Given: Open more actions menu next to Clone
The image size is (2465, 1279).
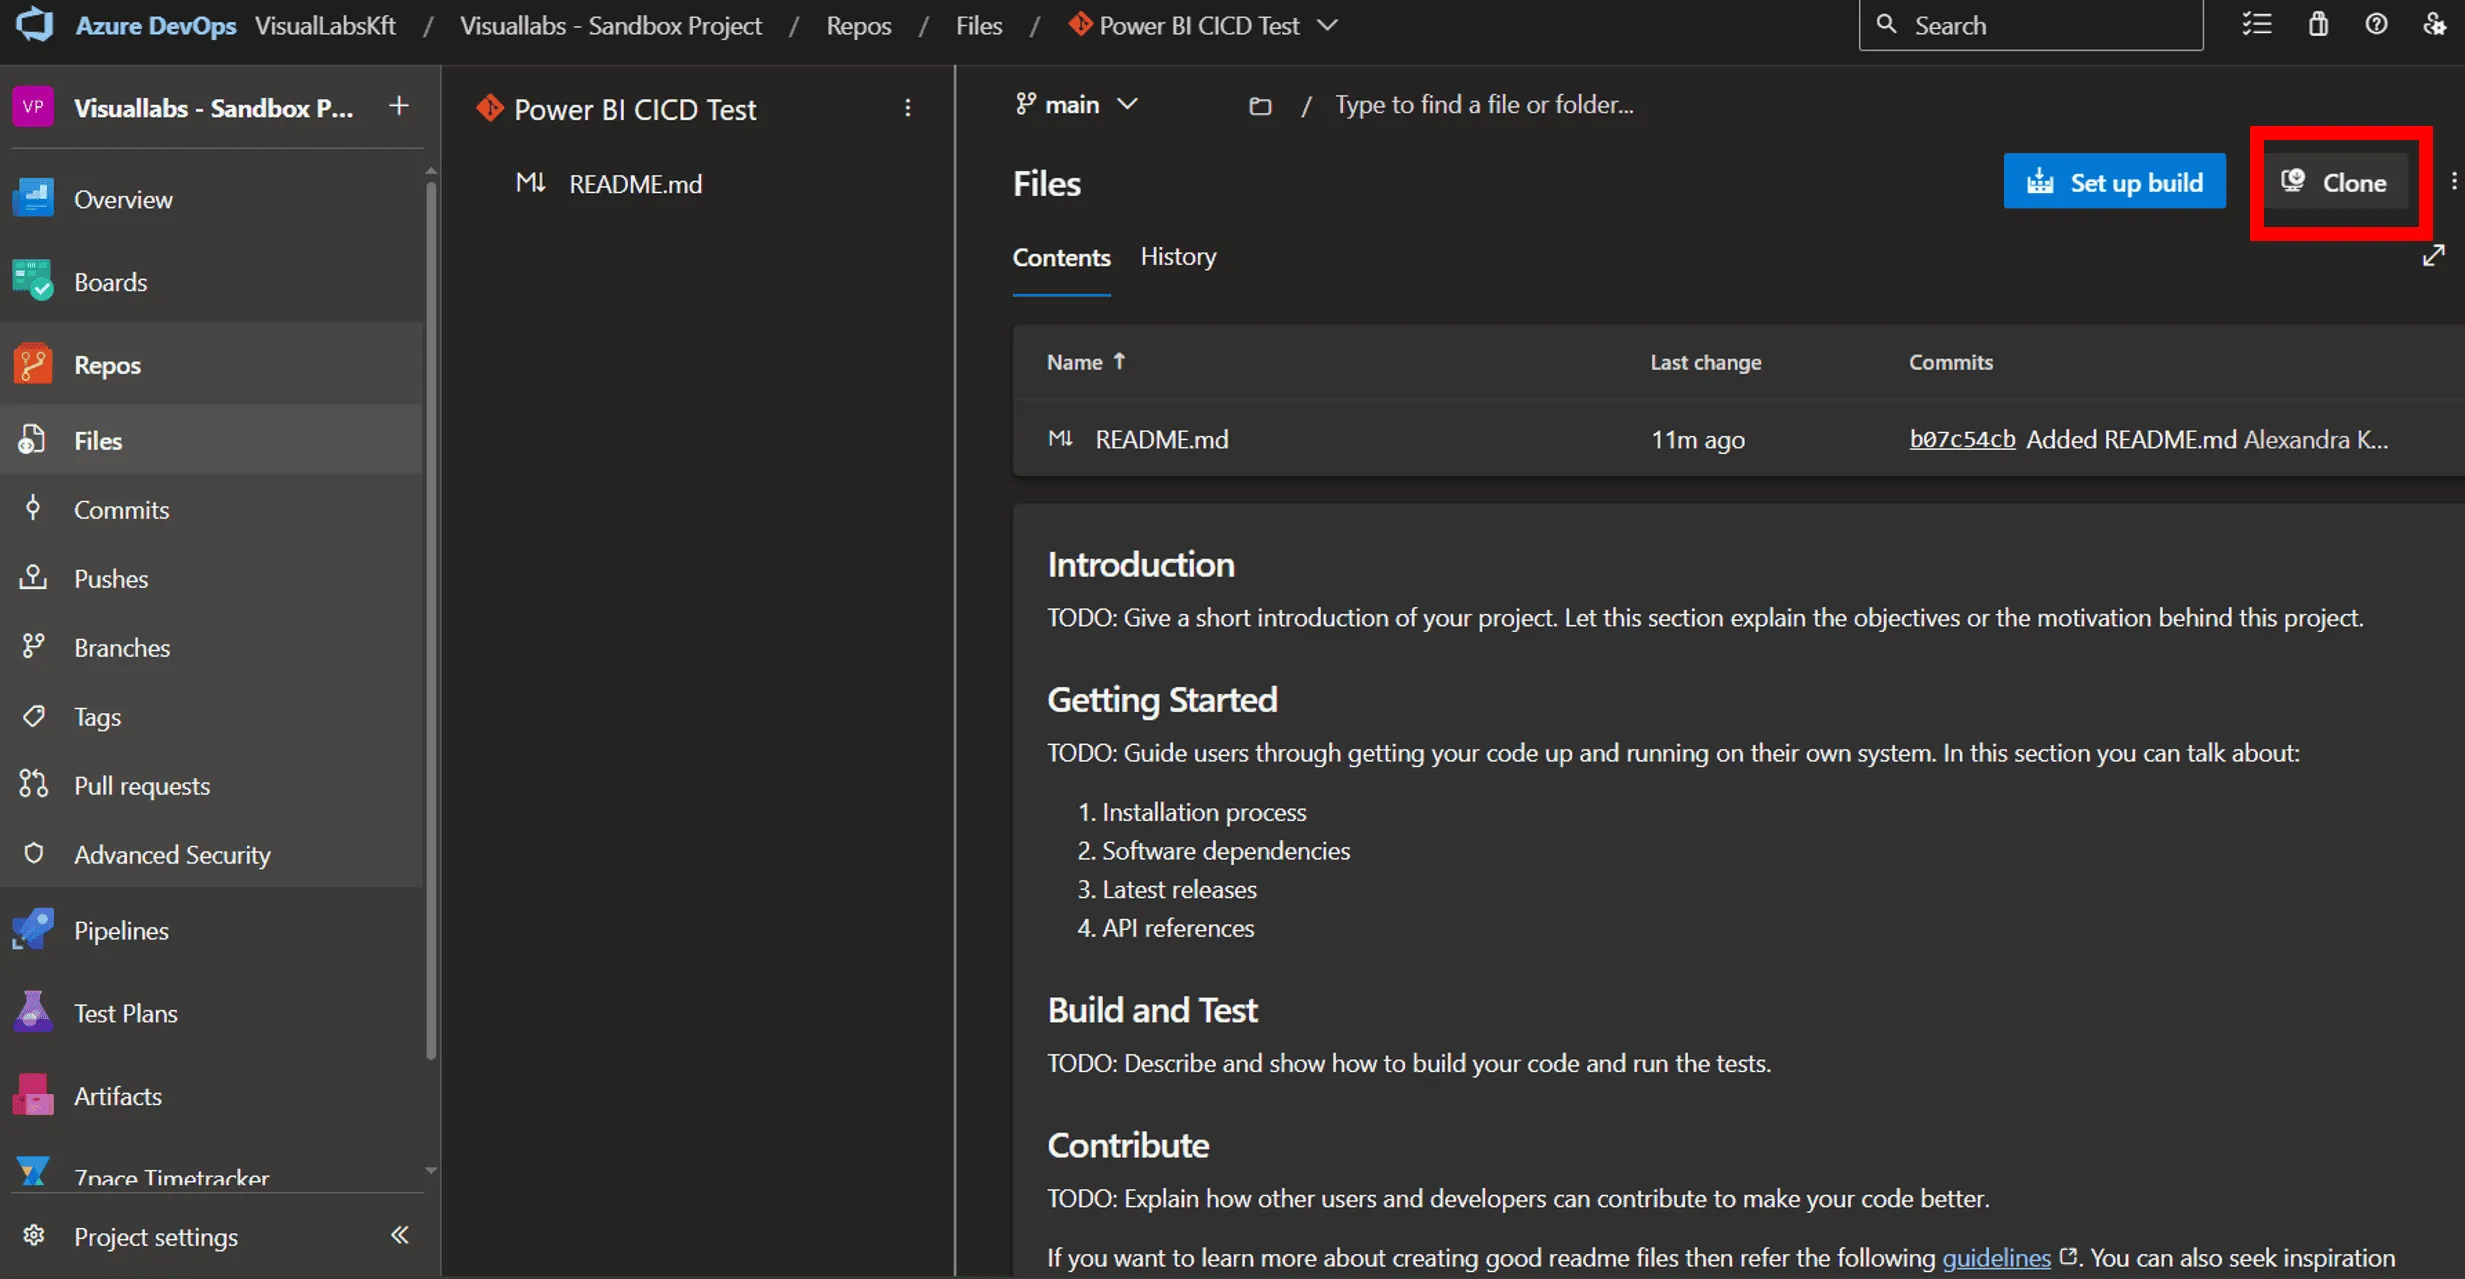Looking at the screenshot, I should 2454,181.
